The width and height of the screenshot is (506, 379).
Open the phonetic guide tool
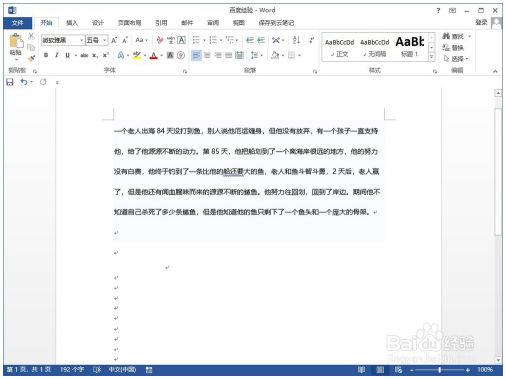(171, 40)
